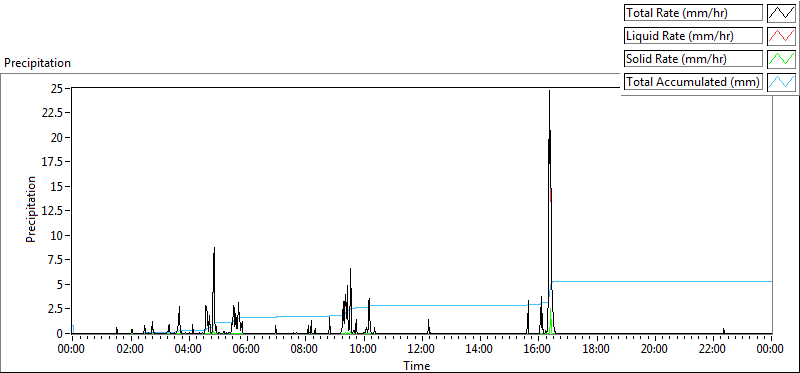Image resolution: width=800 pixels, height=373 pixels.
Task: Click the 00:00 start time on X axis
Action: point(72,349)
